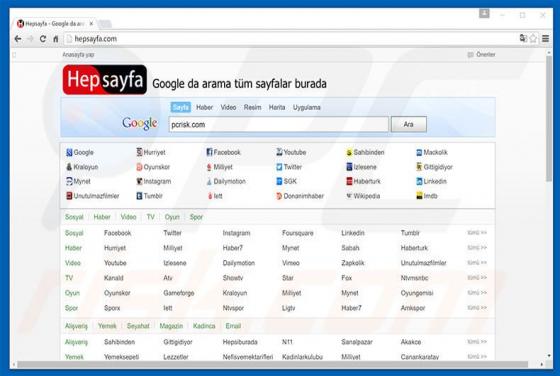Select the Resim search tab
Image resolution: width=560 pixels, height=376 pixels.
pos(252,107)
